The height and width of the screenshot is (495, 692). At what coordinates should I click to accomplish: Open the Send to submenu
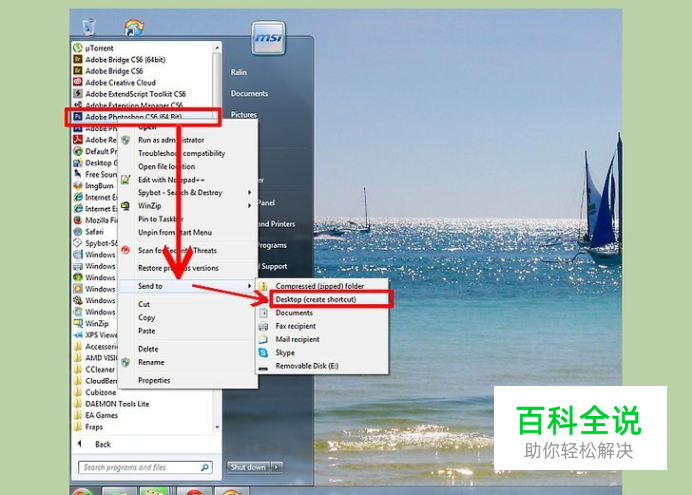point(188,286)
